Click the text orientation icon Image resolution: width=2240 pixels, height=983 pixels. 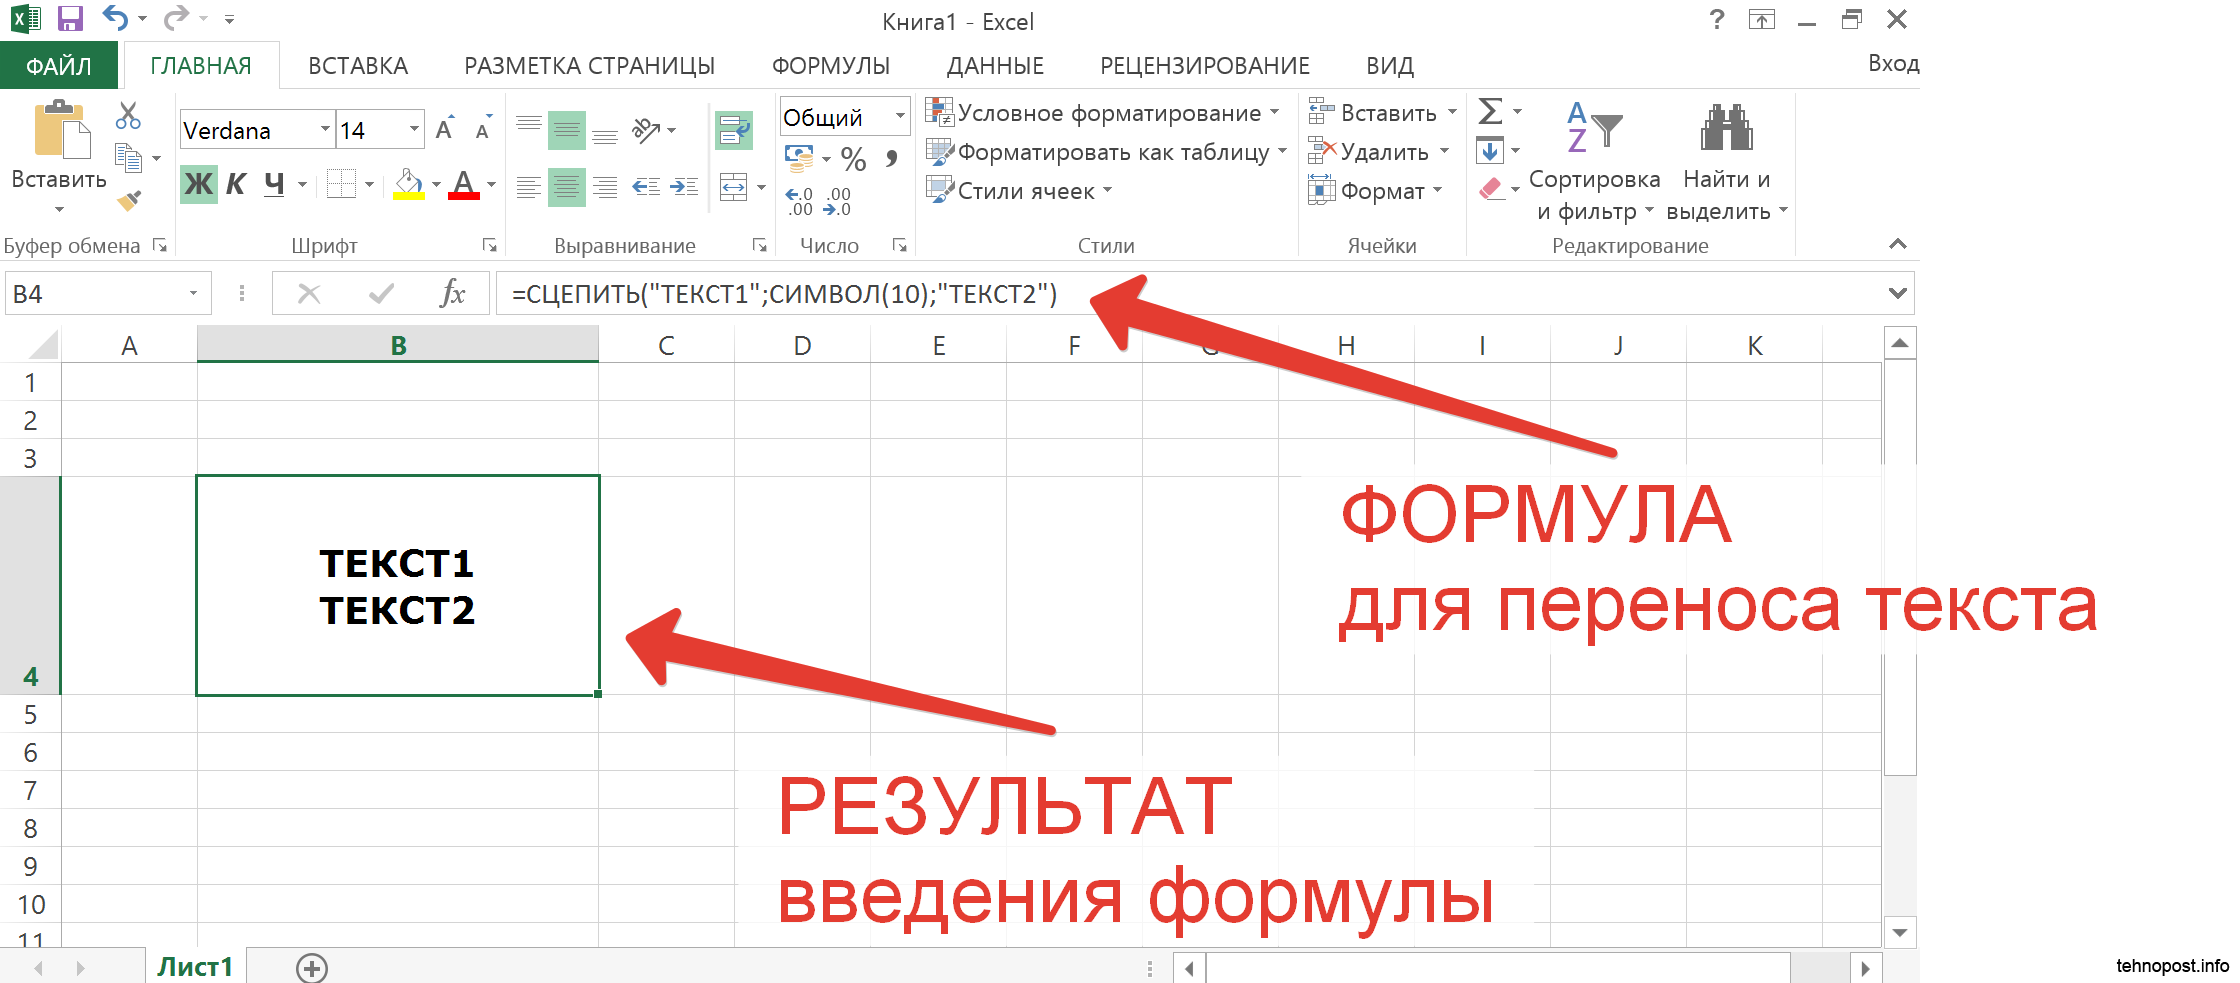(x=647, y=129)
